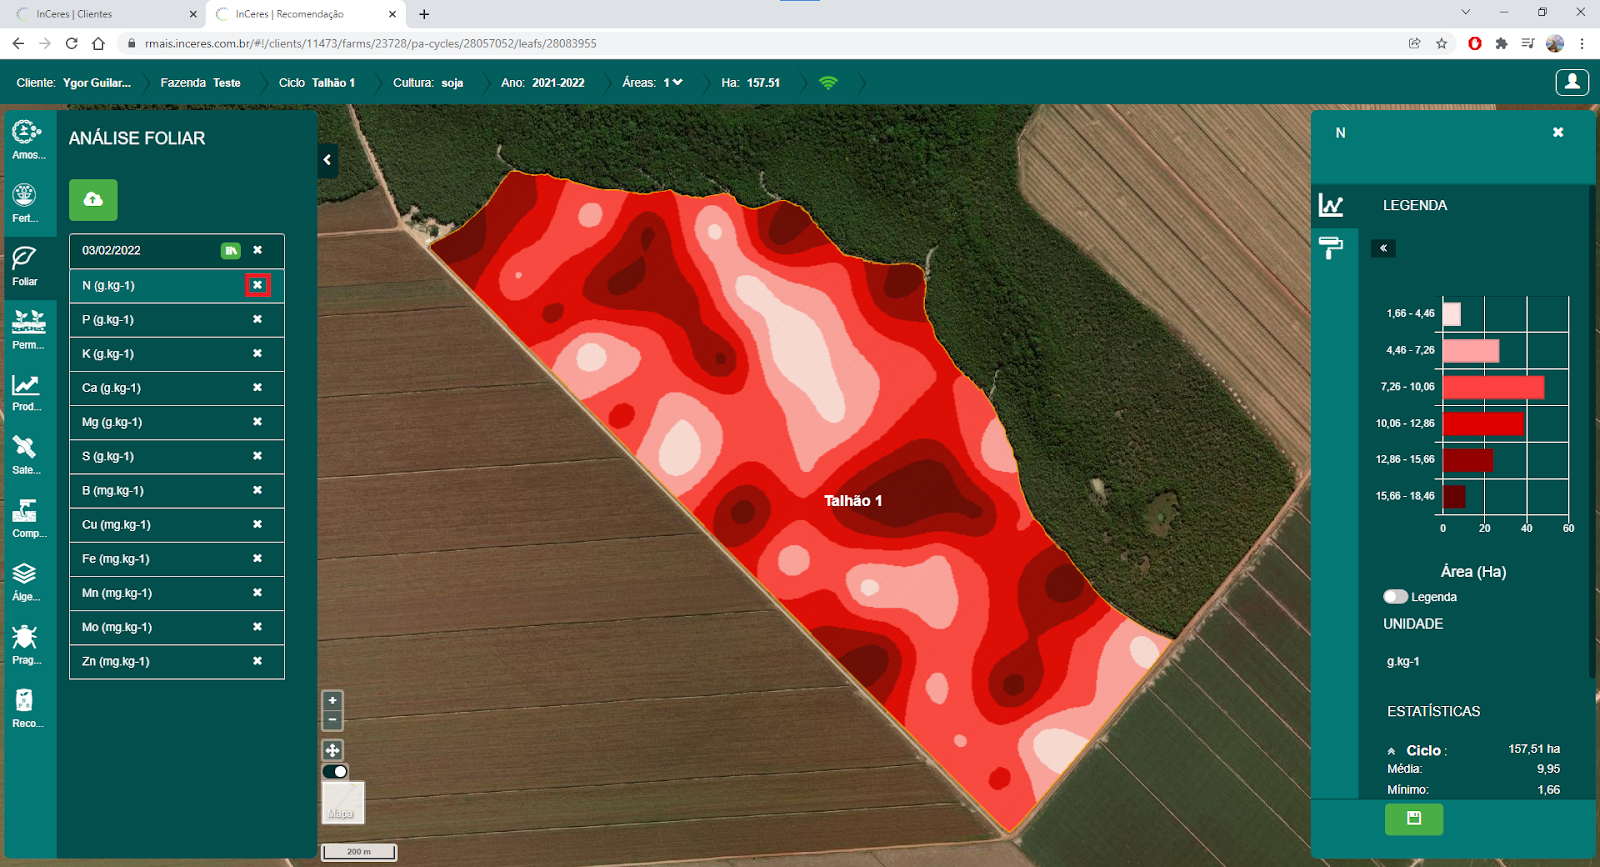Select the P (g.kg-1) nutrient row
This screenshot has height=867, width=1600.
(177, 320)
